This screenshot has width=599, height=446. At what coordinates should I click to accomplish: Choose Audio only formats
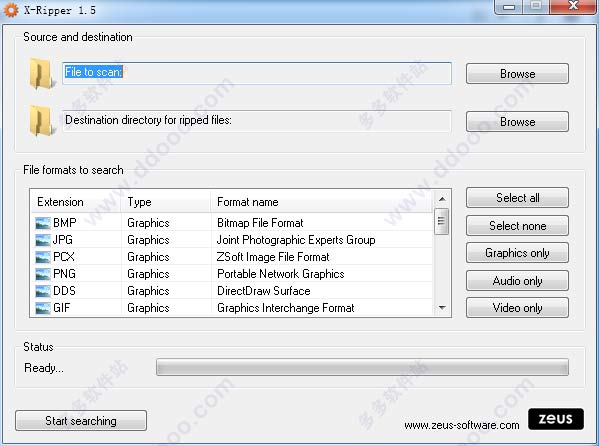tap(517, 281)
